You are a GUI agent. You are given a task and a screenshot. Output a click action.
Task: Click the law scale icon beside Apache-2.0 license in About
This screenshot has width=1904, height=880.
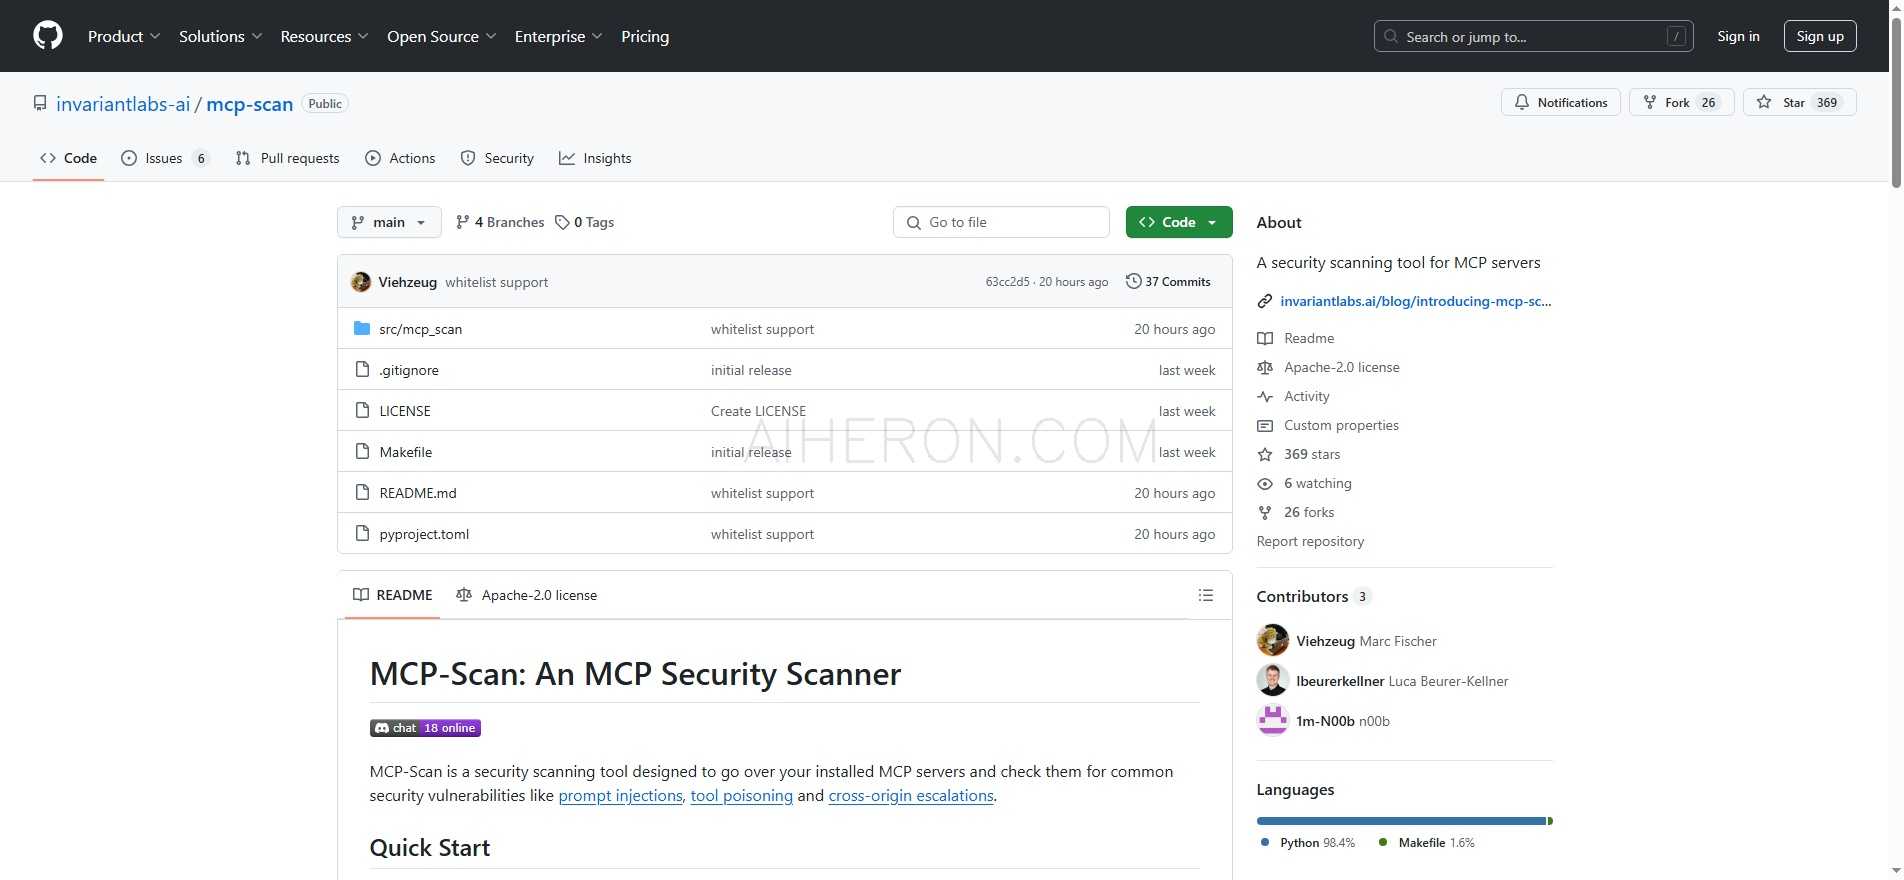1265,368
